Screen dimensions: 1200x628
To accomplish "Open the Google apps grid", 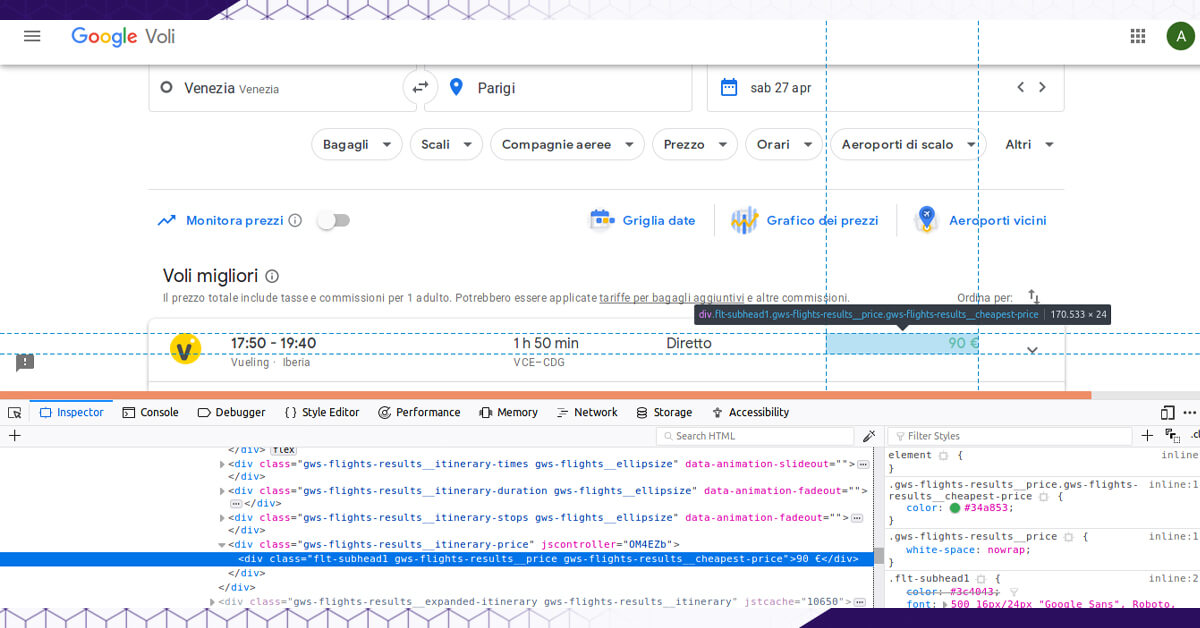I will tap(1138, 36).
